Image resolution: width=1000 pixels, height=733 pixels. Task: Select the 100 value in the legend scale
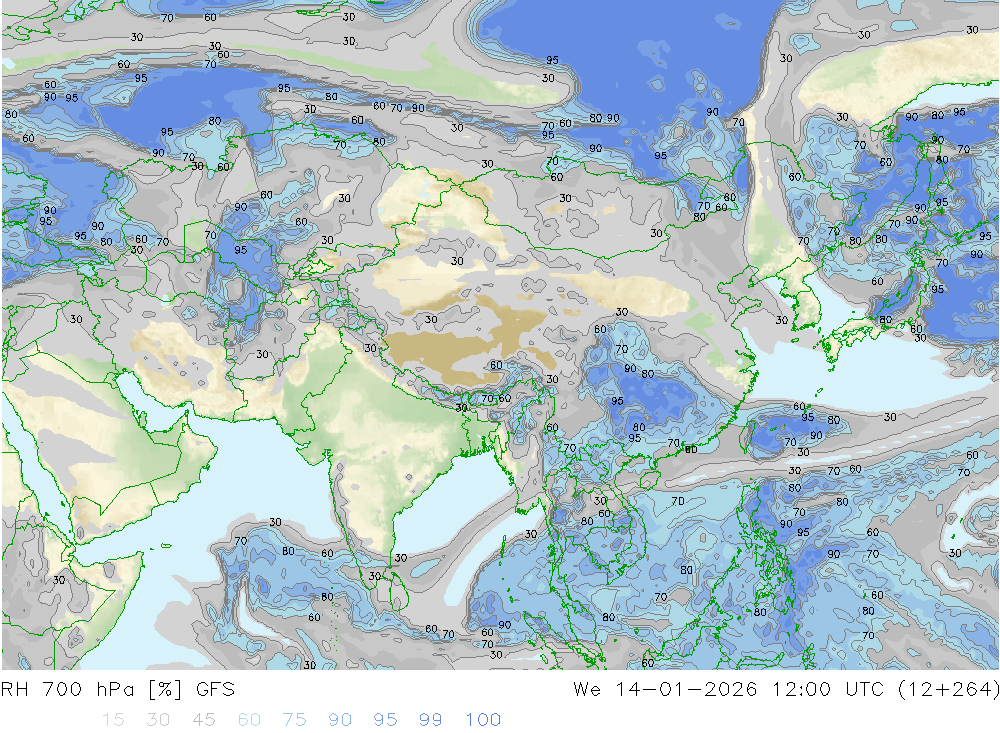coord(483,720)
